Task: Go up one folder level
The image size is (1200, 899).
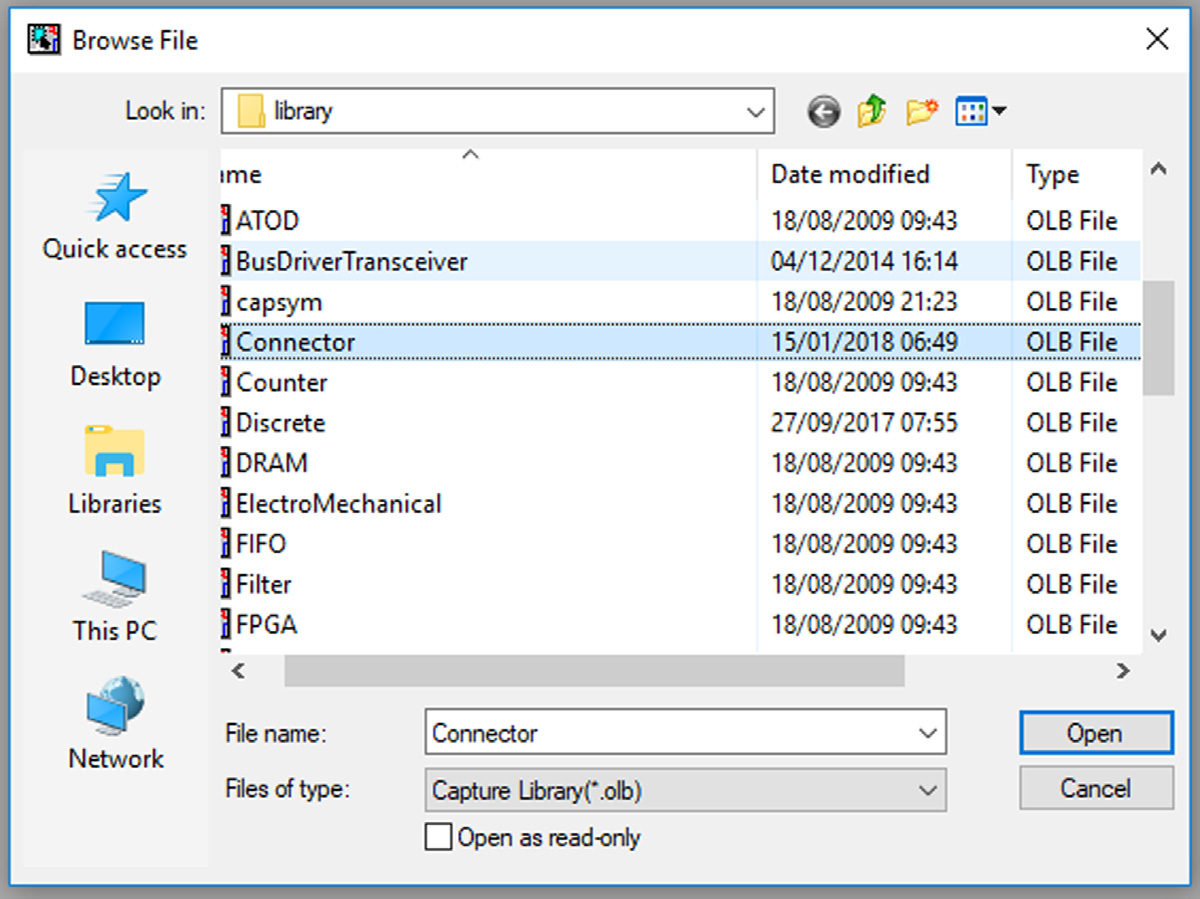Action: pyautogui.click(x=871, y=111)
